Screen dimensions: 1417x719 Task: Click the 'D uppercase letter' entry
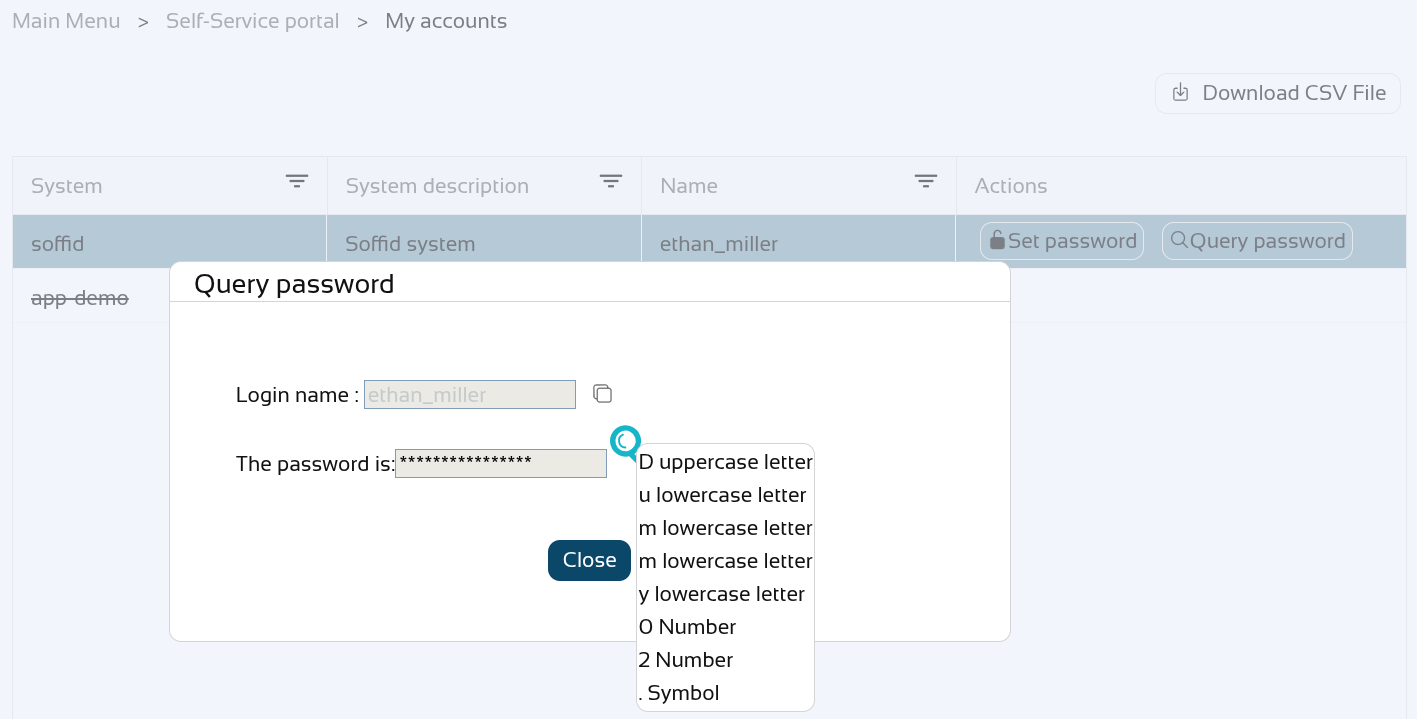(x=725, y=462)
